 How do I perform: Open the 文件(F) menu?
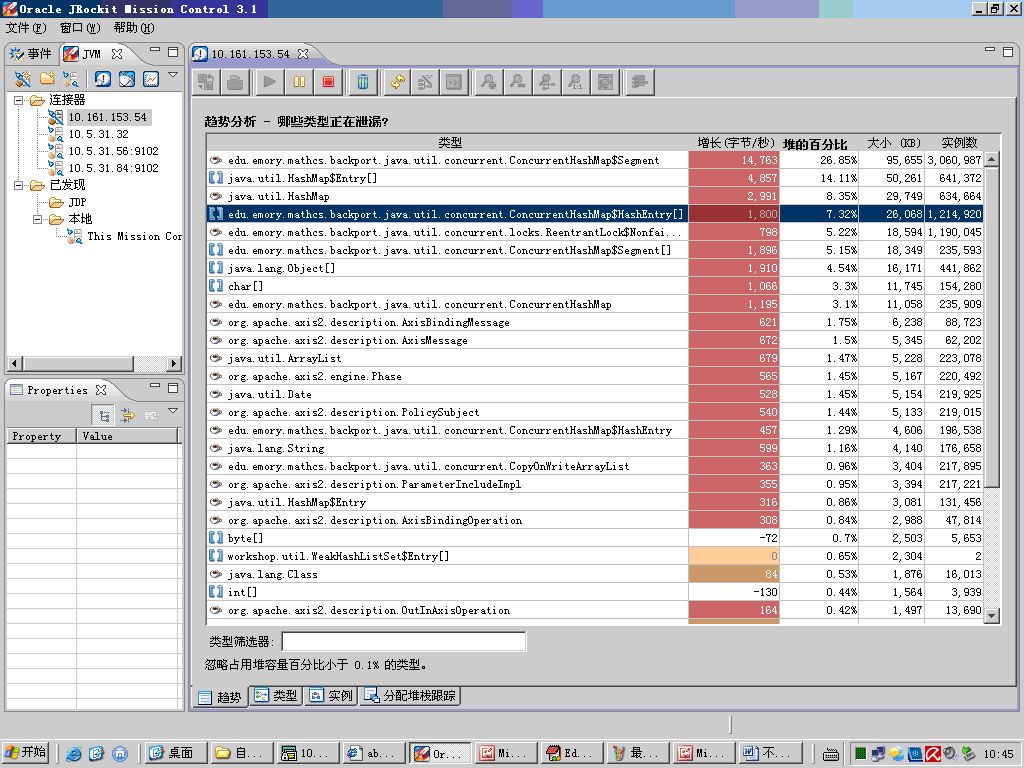(26, 28)
